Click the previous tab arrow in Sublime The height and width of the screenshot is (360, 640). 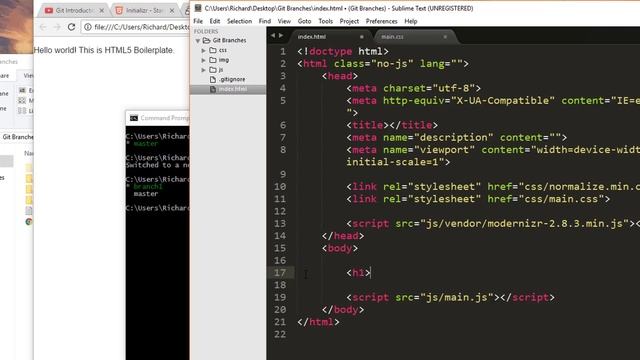tap(273, 36)
